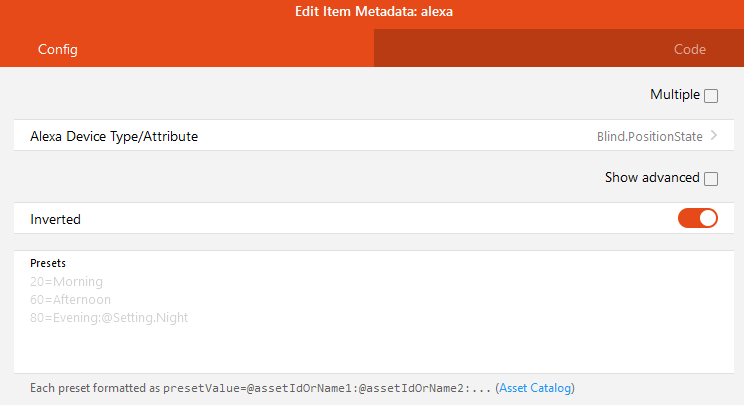744x405 pixels.
Task: Switch to the Config tab
Action: click(x=58, y=49)
